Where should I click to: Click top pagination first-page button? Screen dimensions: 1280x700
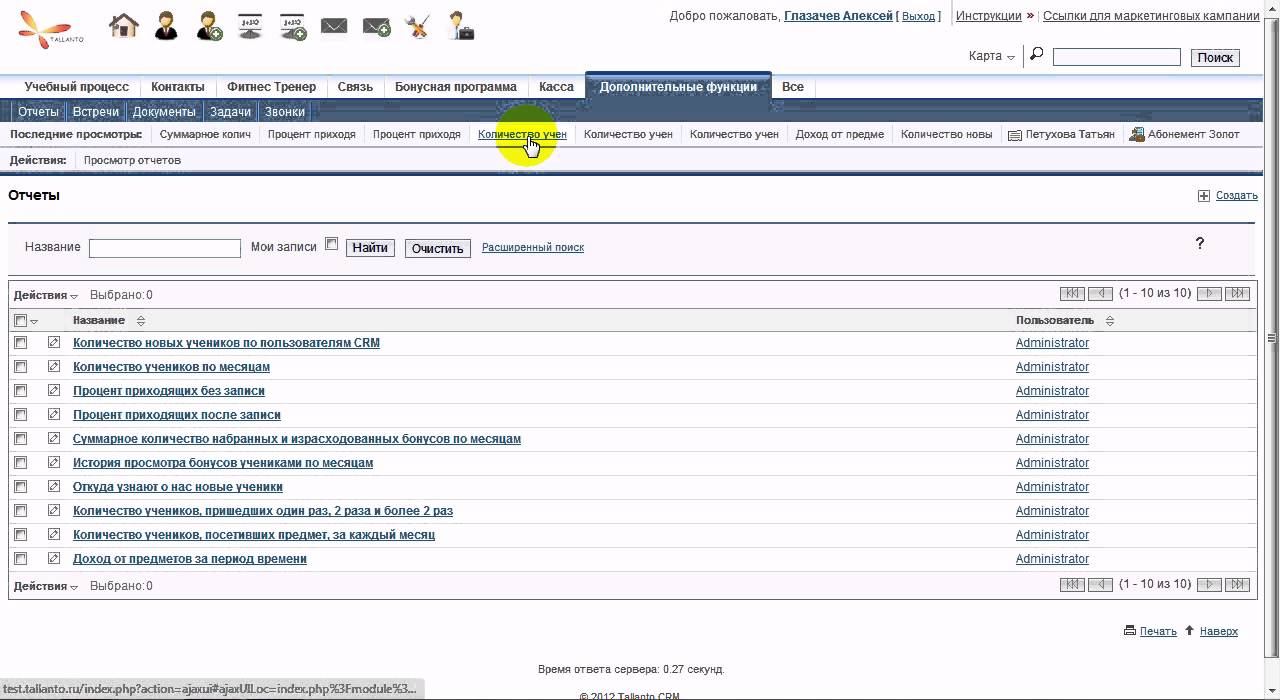[x=1072, y=293]
